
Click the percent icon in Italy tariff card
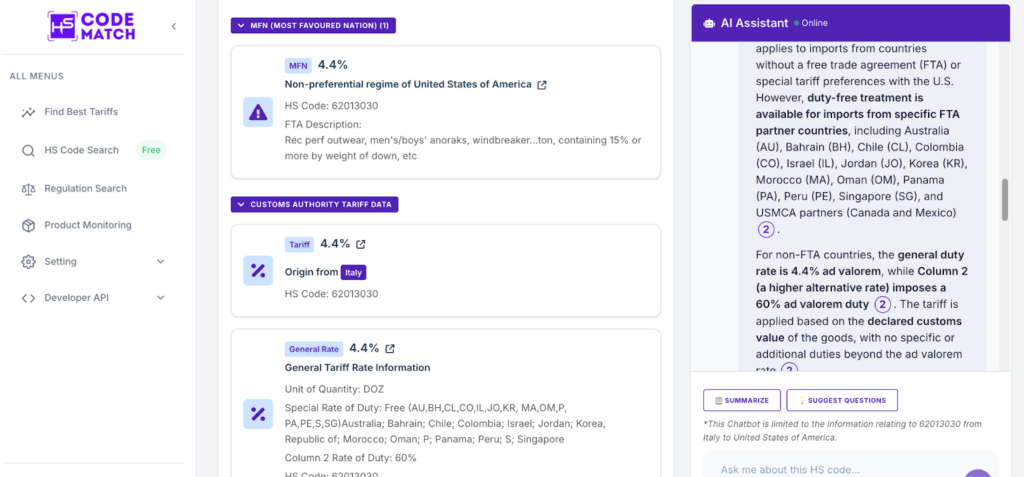pyautogui.click(x=258, y=270)
